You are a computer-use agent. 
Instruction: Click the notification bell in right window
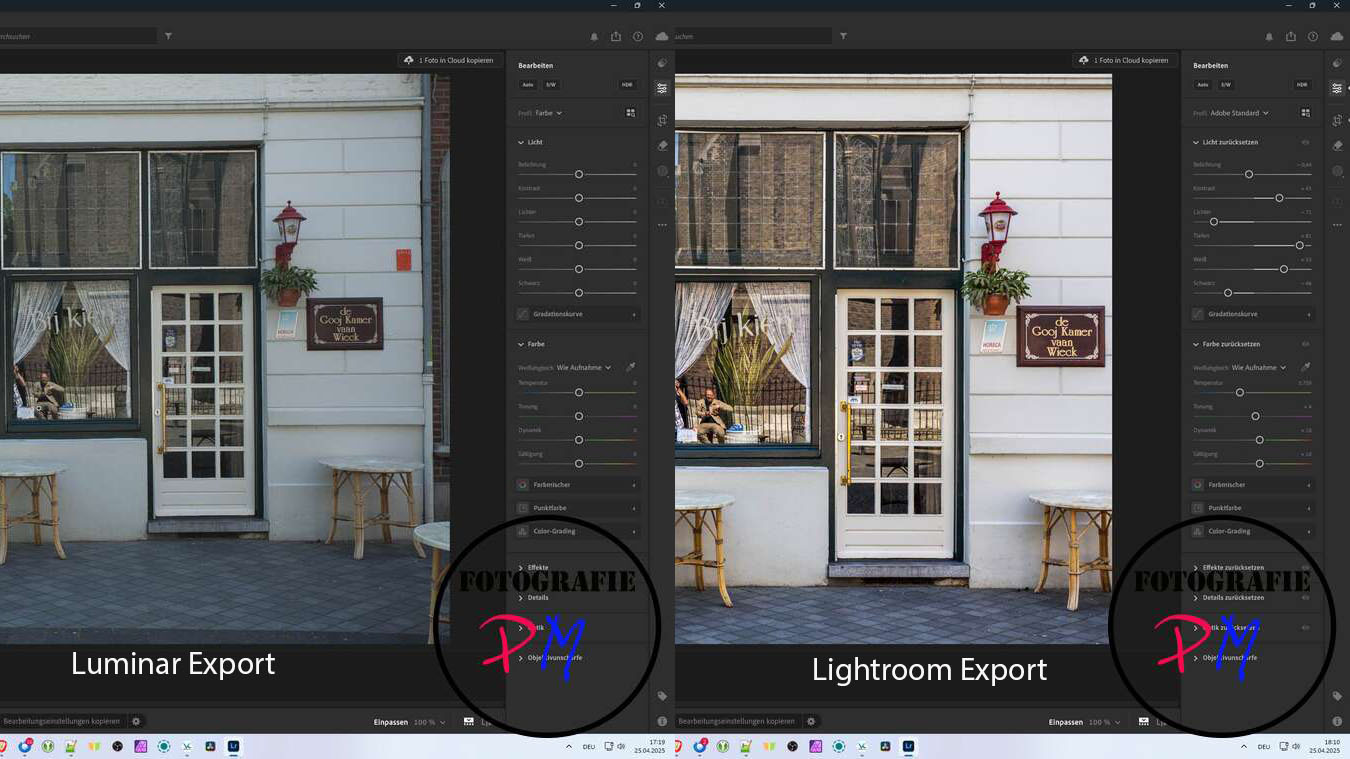point(1269,36)
